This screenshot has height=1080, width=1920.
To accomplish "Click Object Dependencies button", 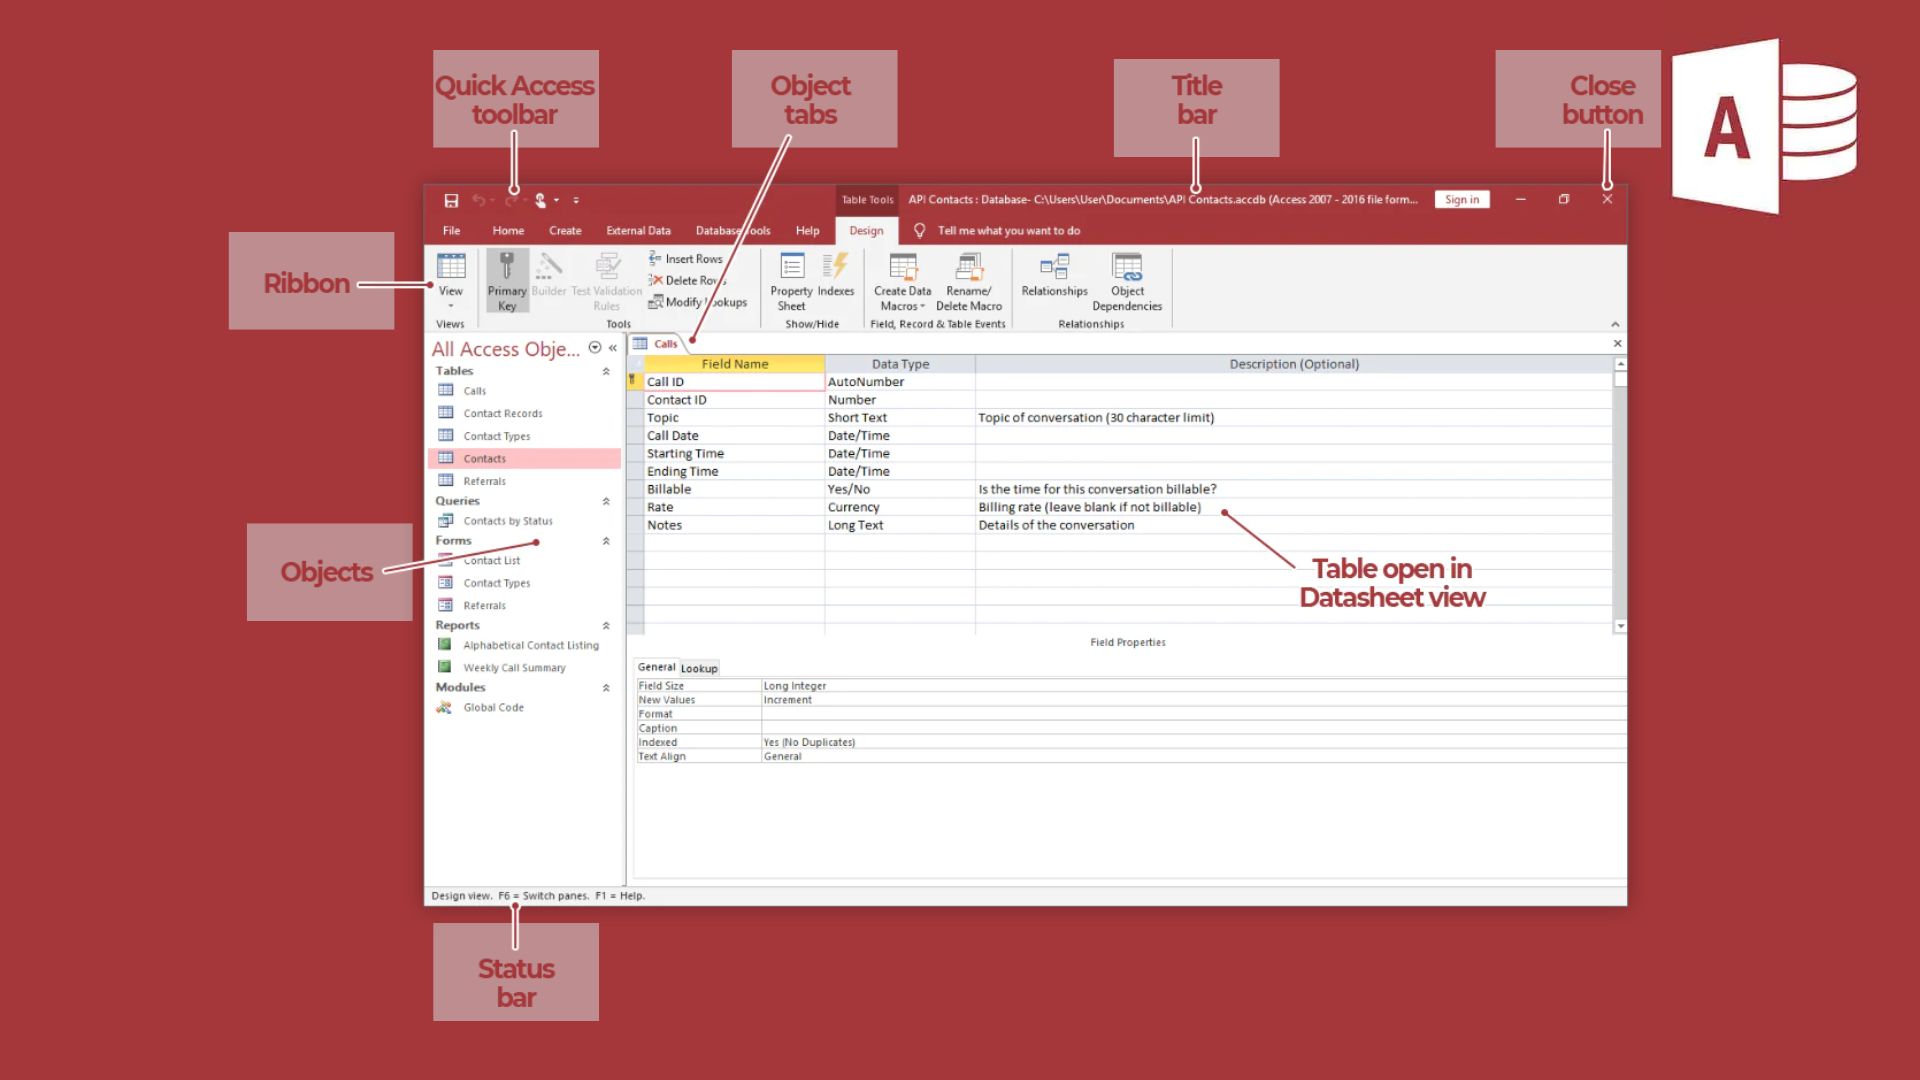I will coord(1127,281).
